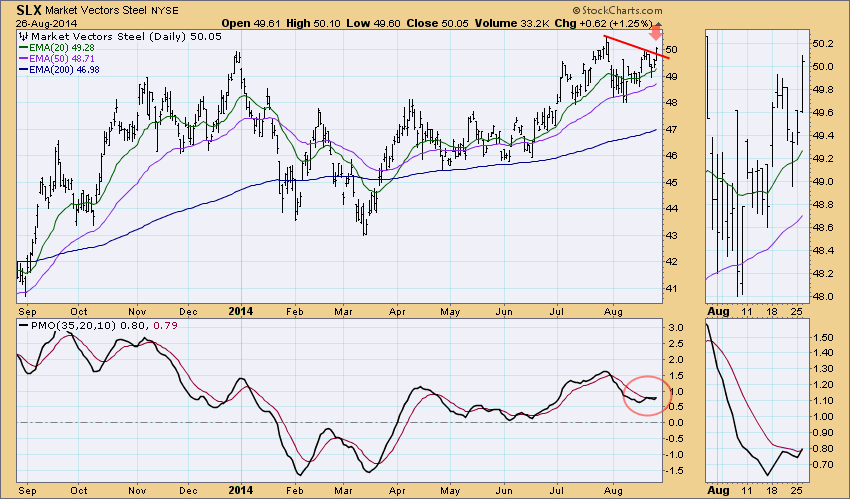Click 2014 on the price chart date axis
The height and width of the screenshot is (499, 850).
click(x=240, y=312)
